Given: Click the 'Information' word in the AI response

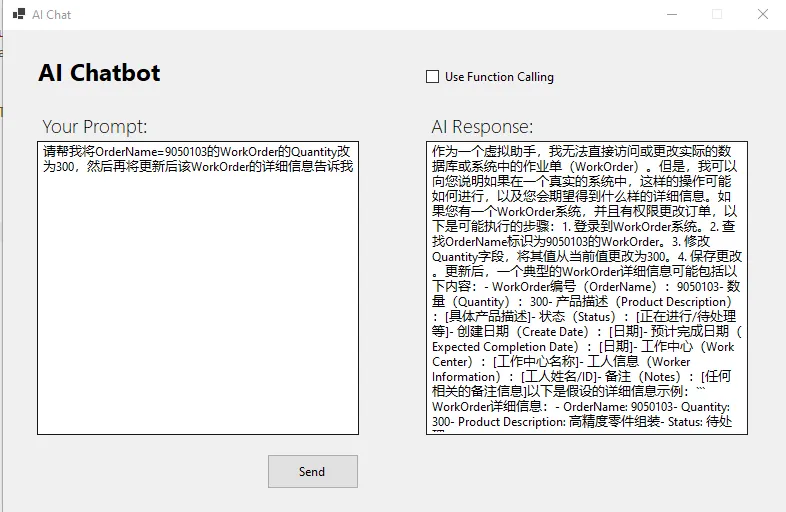Looking at the screenshot, I should click(x=464, y=376).
